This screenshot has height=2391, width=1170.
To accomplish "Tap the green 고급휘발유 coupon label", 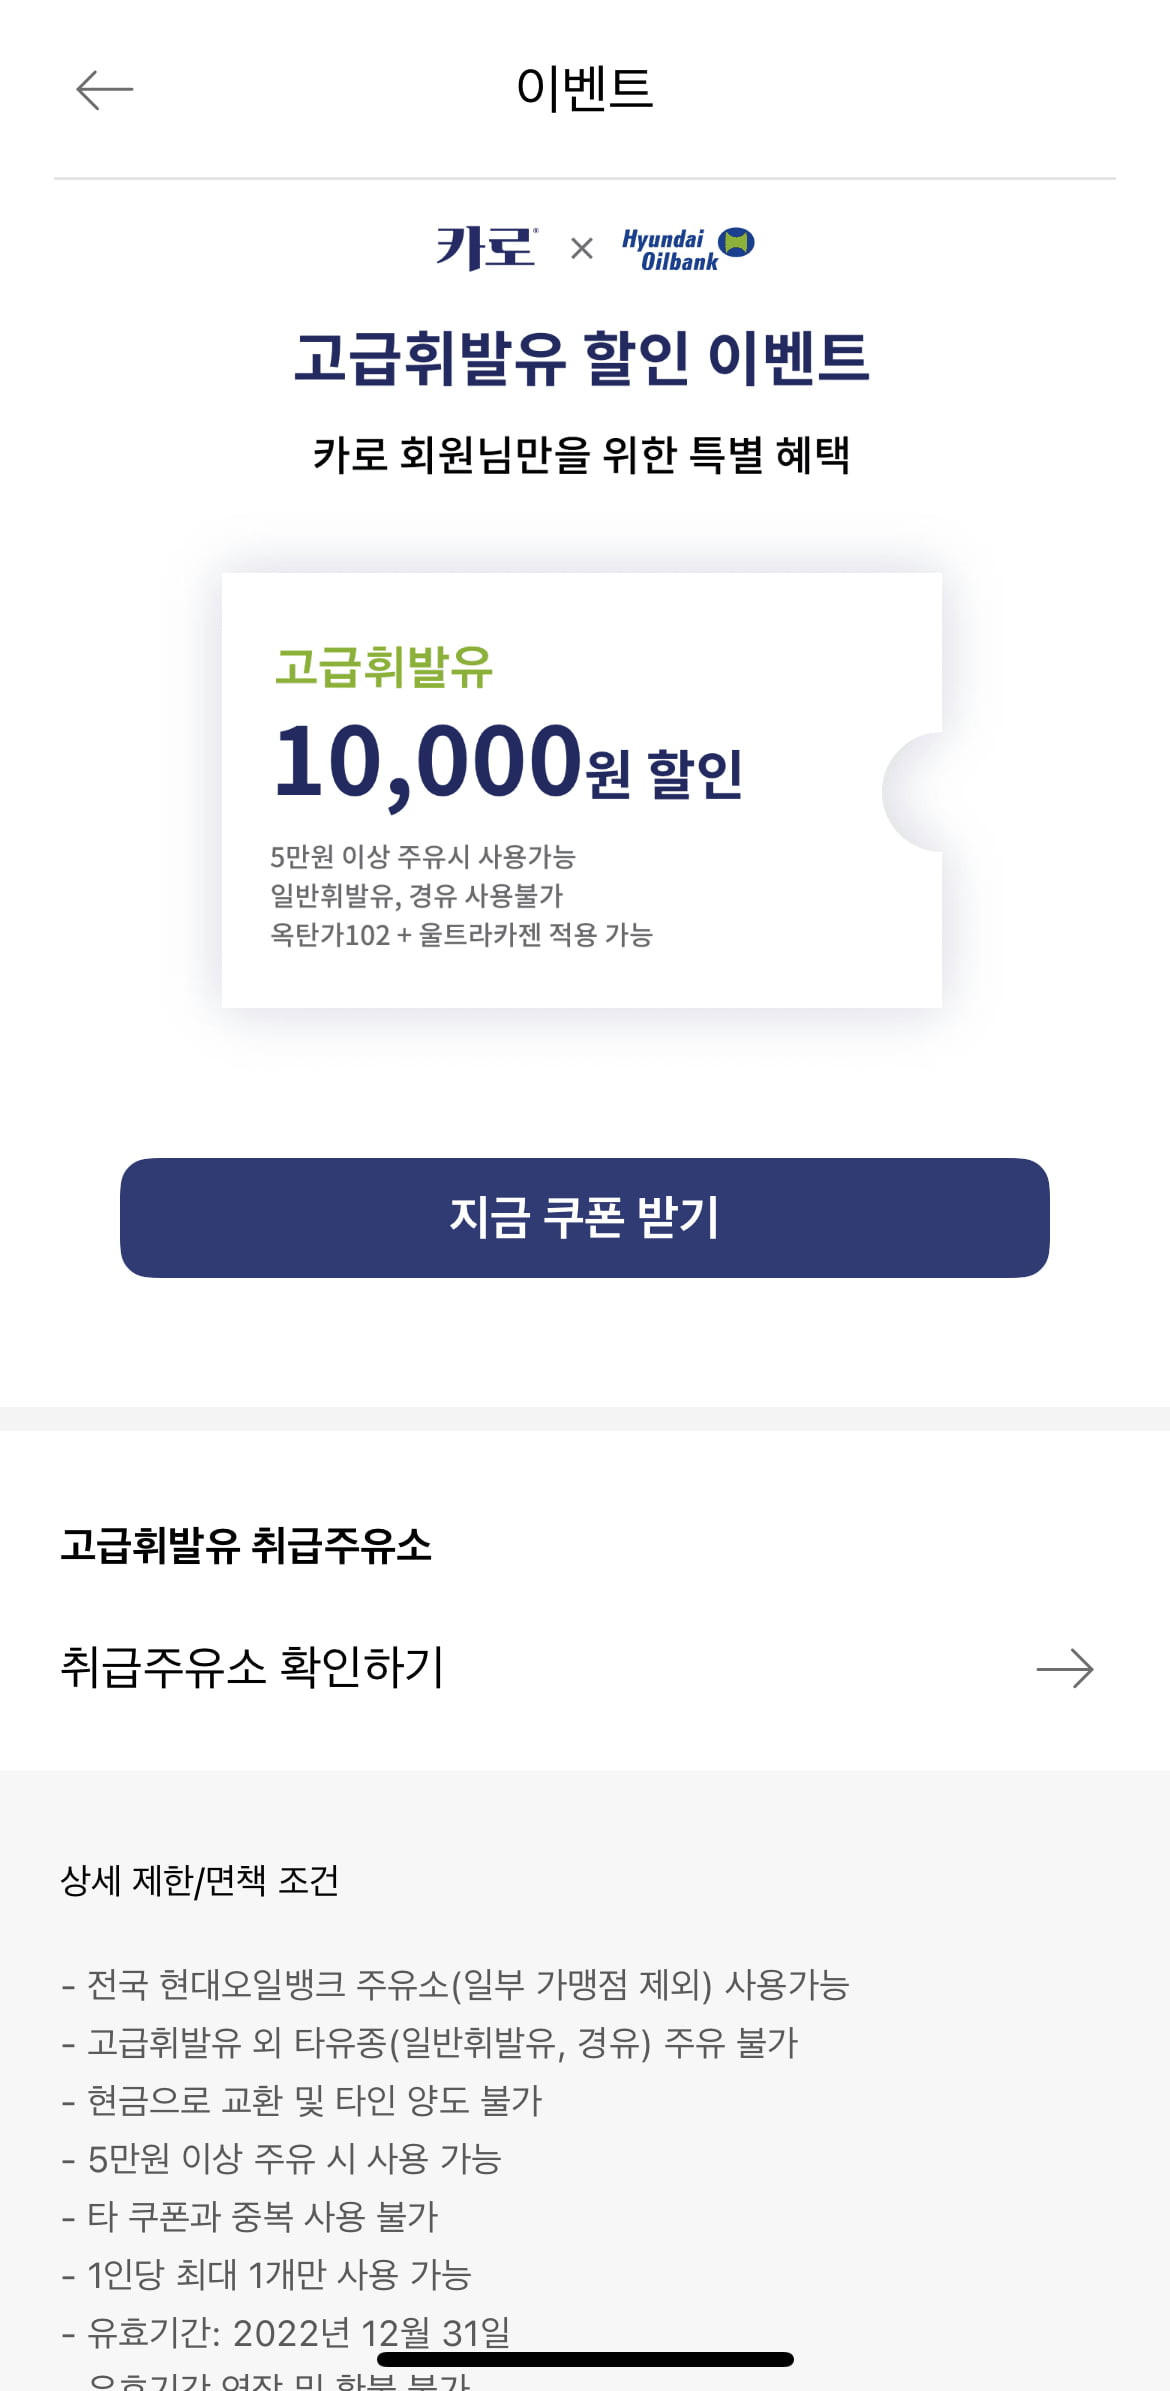I will (384, 667).
